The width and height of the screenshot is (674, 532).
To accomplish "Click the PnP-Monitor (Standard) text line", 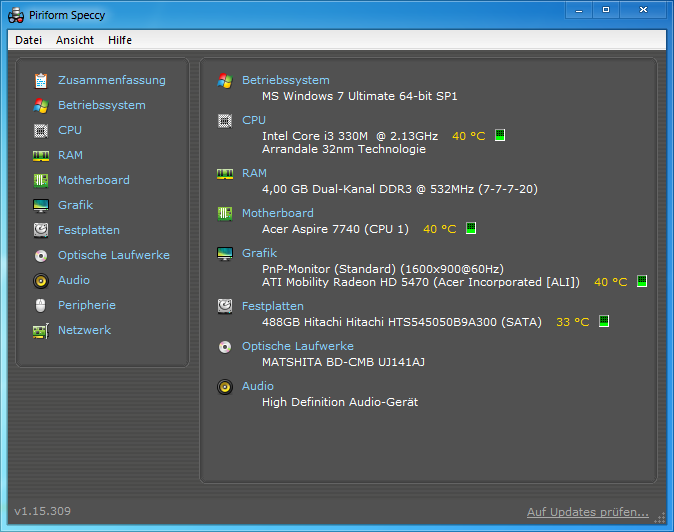I will click(383, 269).
